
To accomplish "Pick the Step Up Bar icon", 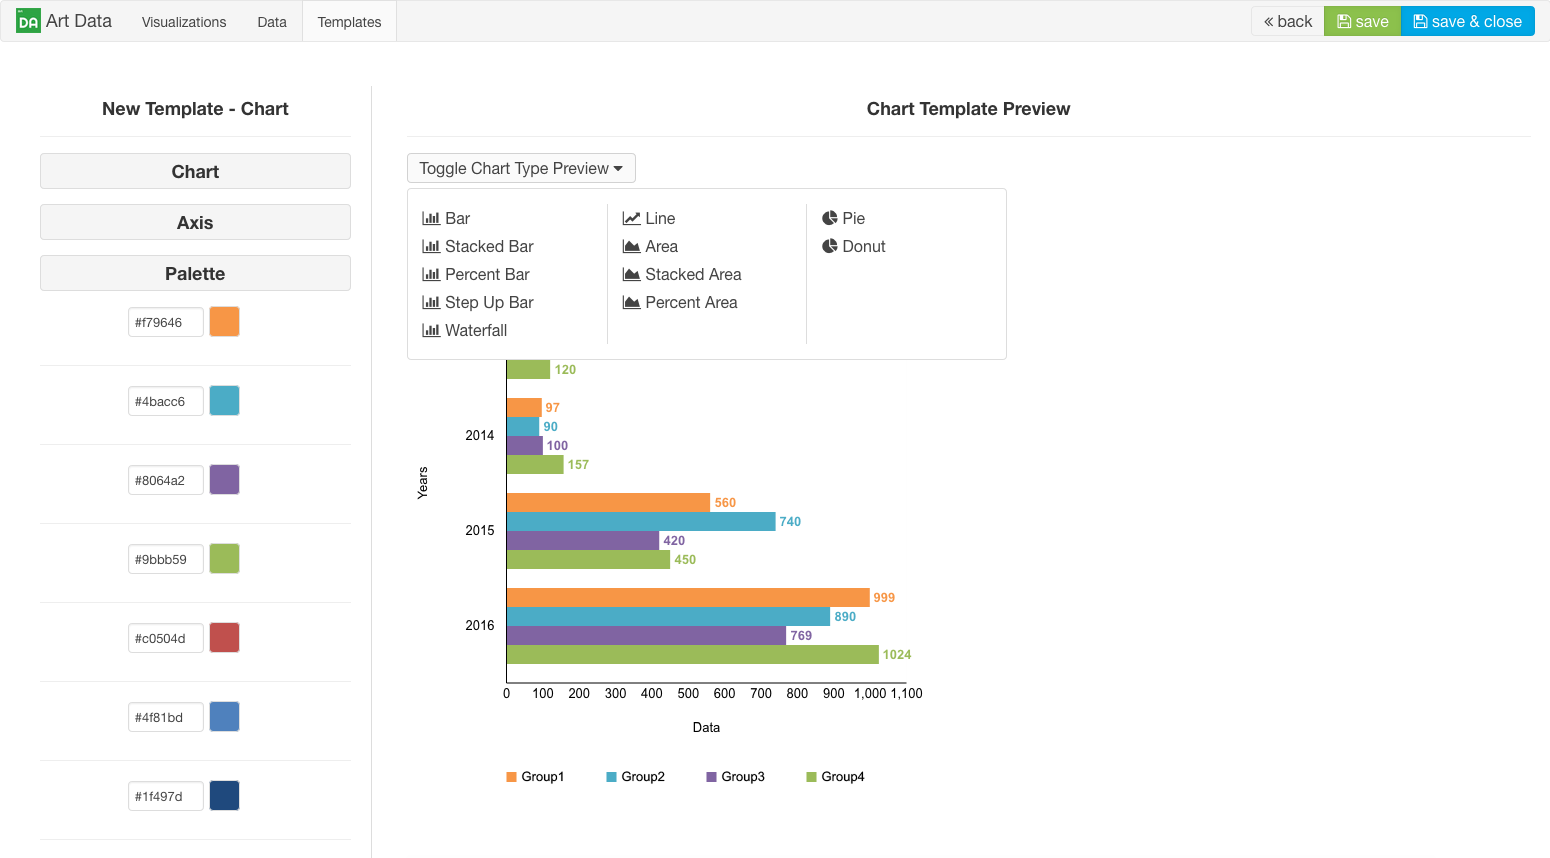I will pyautogui.click(x=431, y=302).
